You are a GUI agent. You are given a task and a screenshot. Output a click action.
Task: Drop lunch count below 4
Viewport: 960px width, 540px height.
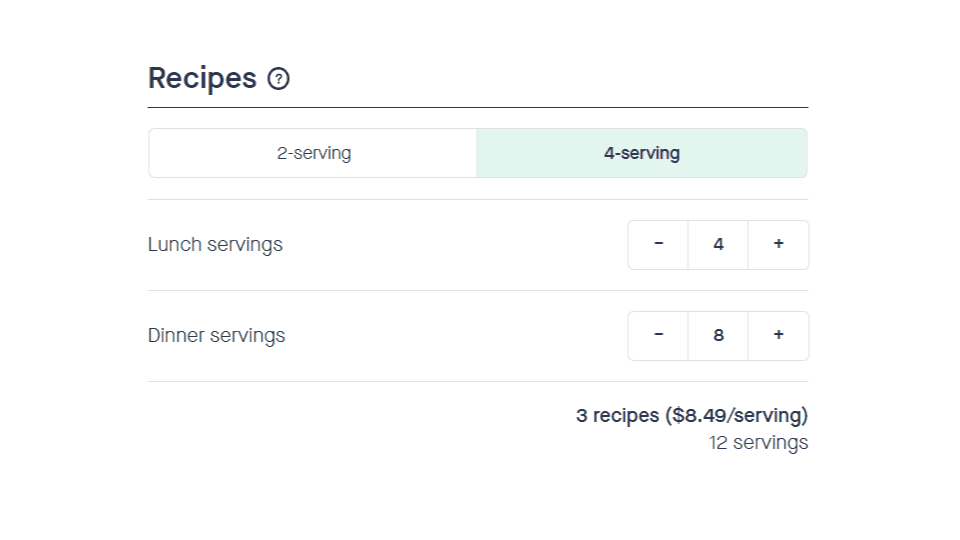tap(658, 244)
